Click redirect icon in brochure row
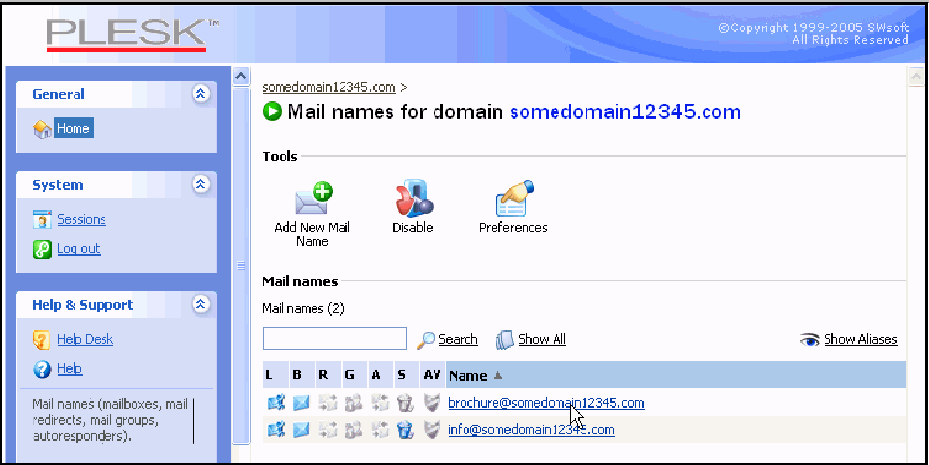929x465 pixels. pos(328,403)
